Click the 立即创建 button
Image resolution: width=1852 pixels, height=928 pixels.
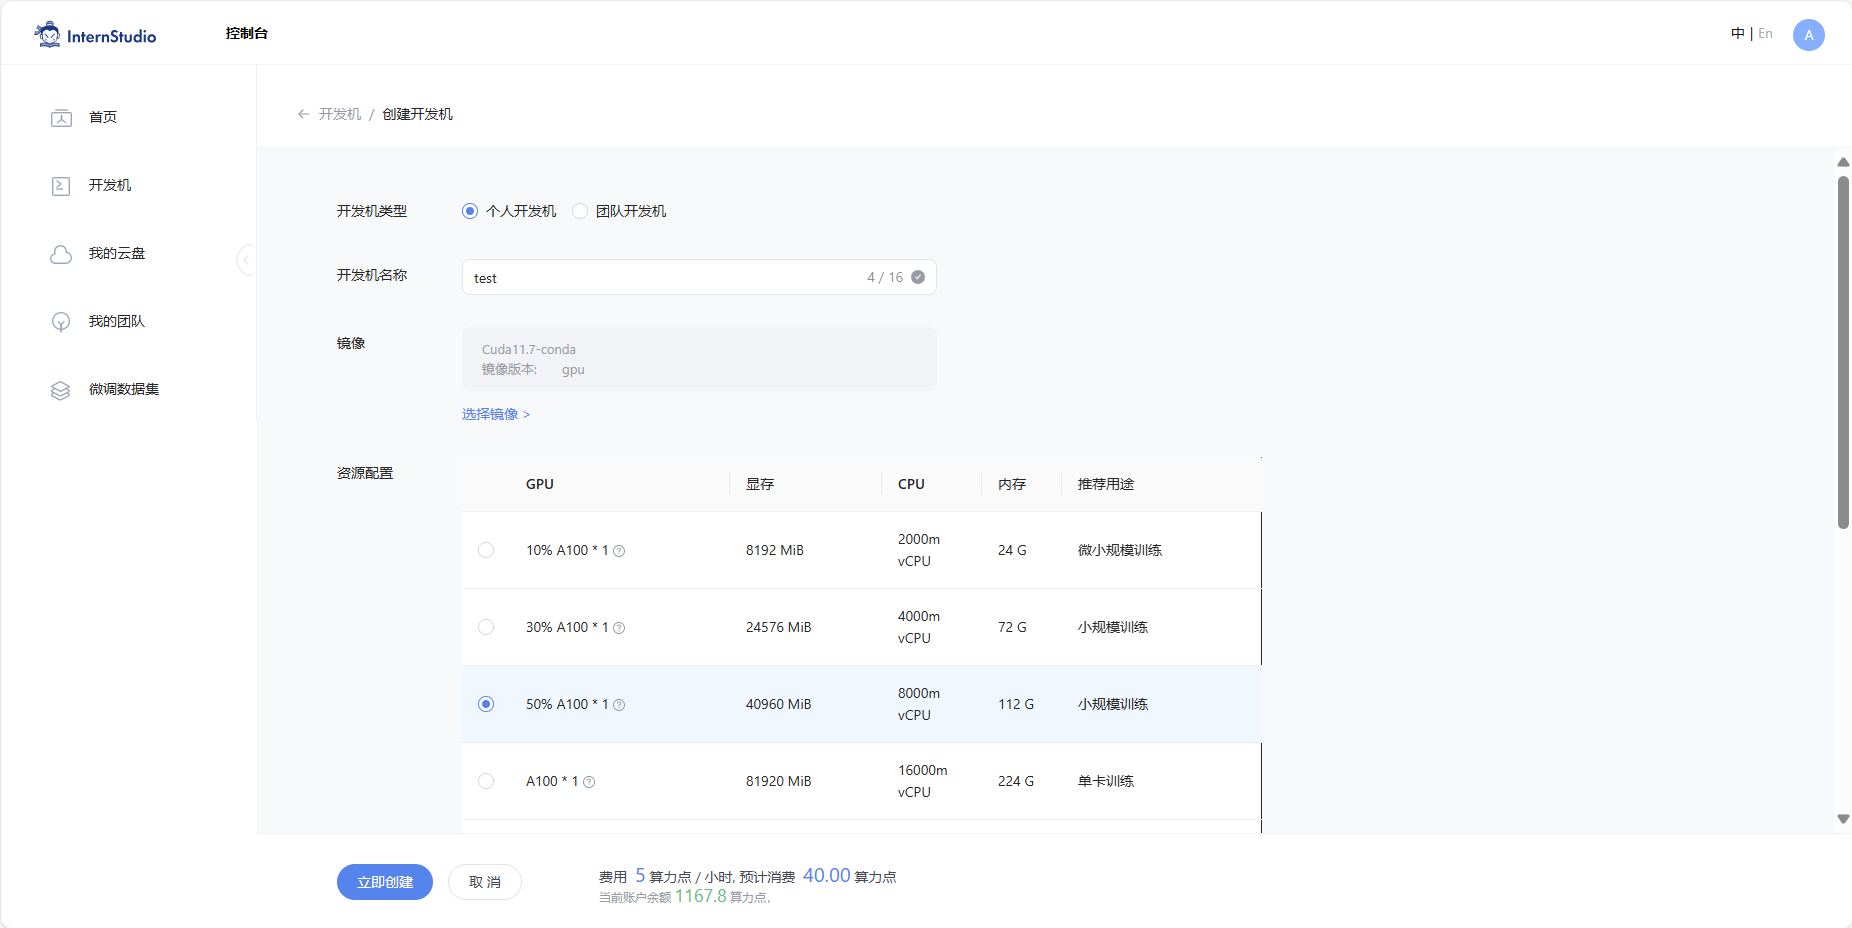tap(384, 882)
